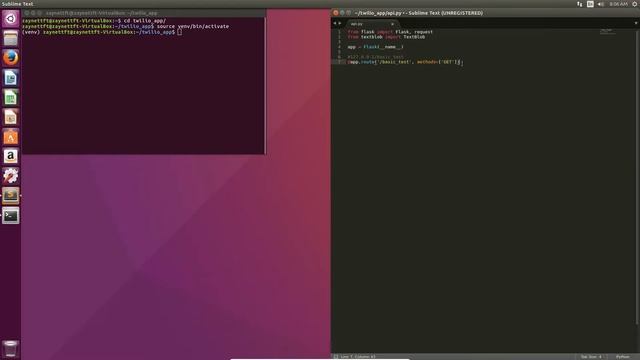Screen dimensions: 640x360
Task: Click the 'cd twilio_app/' terminal line
Action: [x=94, y=21]
